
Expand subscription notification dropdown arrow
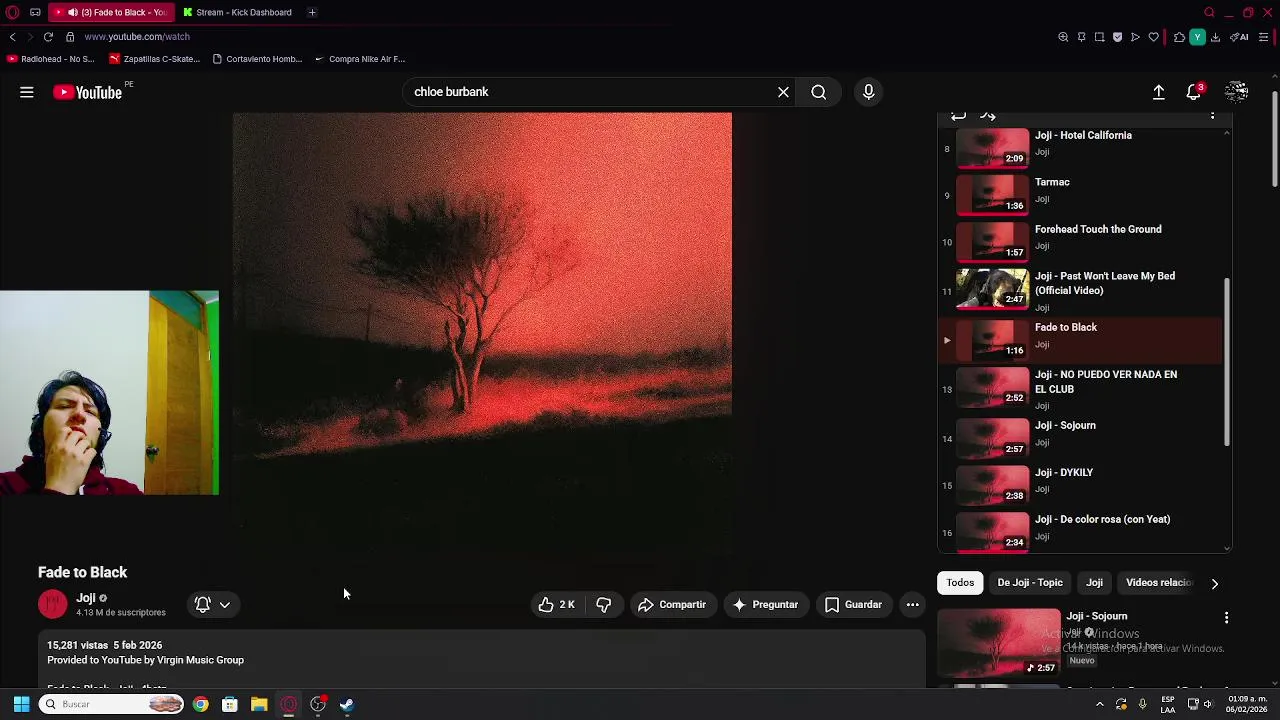[225, 605]
